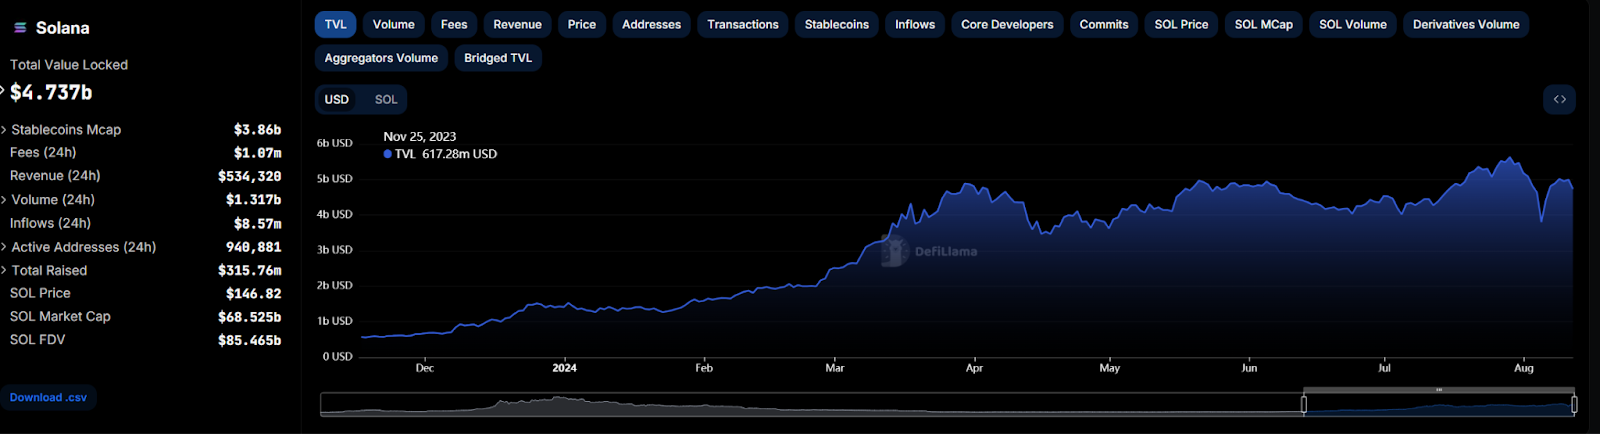Click the selected range top grip bar
This screenshot has width=1600, height=434.
1439,390
